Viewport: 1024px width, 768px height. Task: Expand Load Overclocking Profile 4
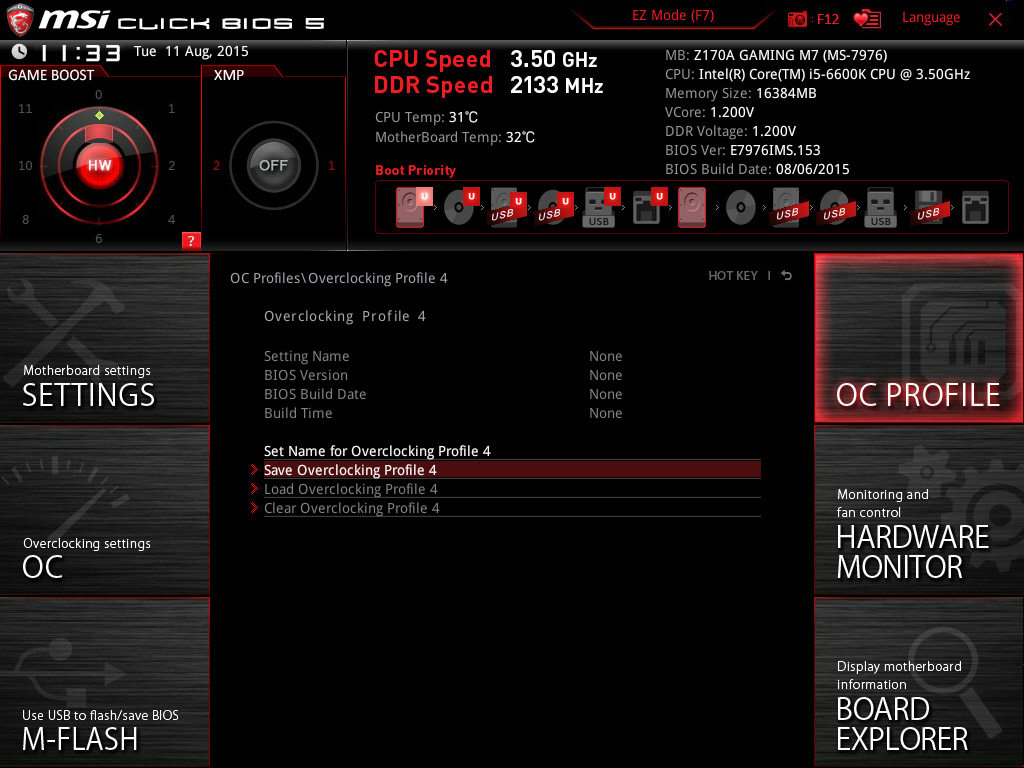click(512, 488)
